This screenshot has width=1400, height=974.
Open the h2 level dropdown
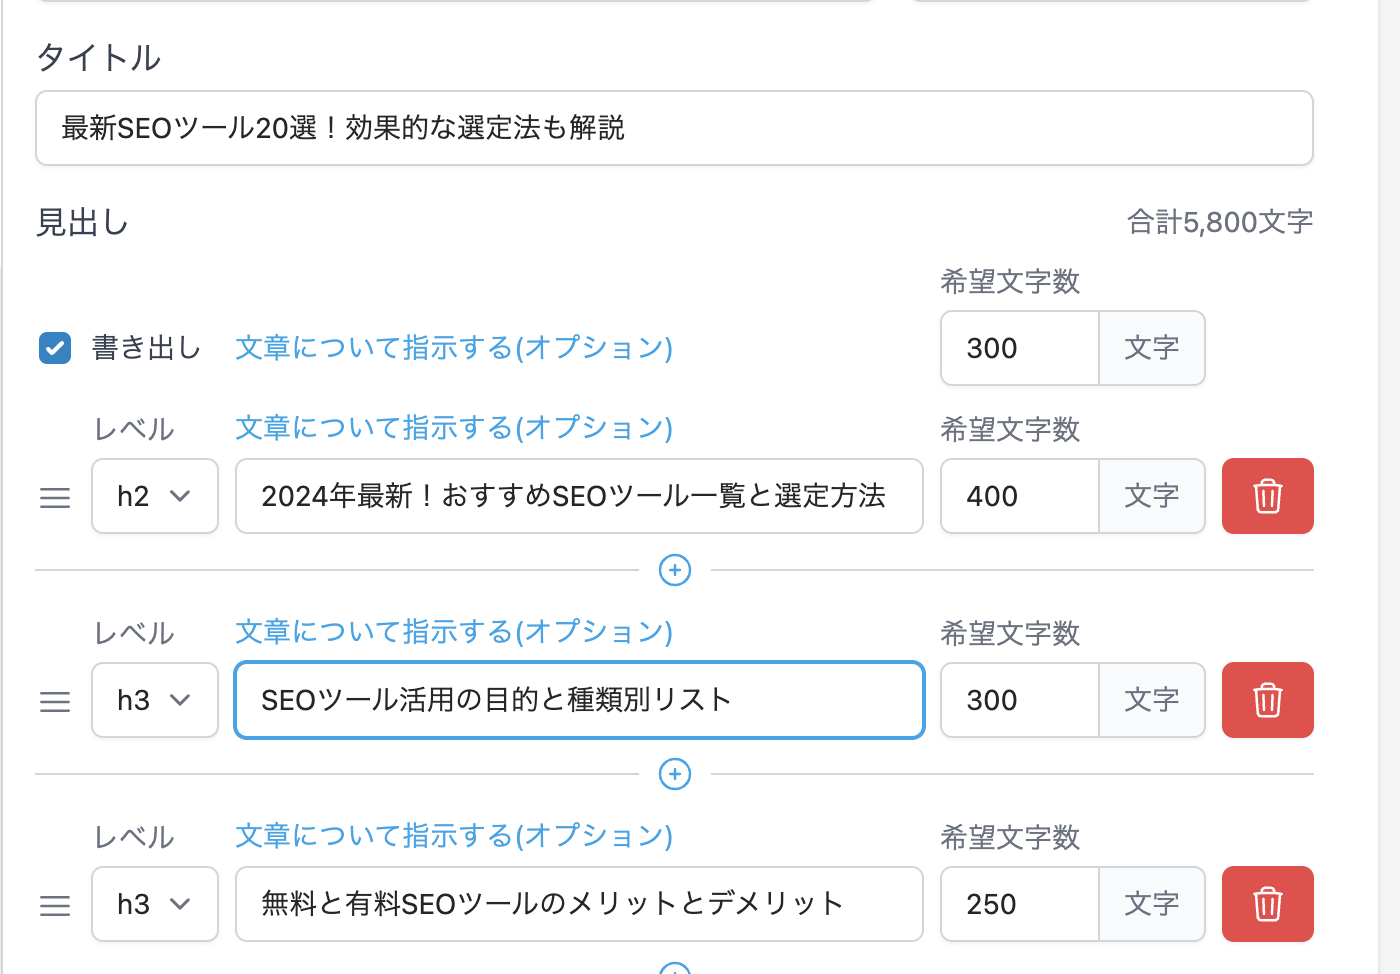[154, 496]
